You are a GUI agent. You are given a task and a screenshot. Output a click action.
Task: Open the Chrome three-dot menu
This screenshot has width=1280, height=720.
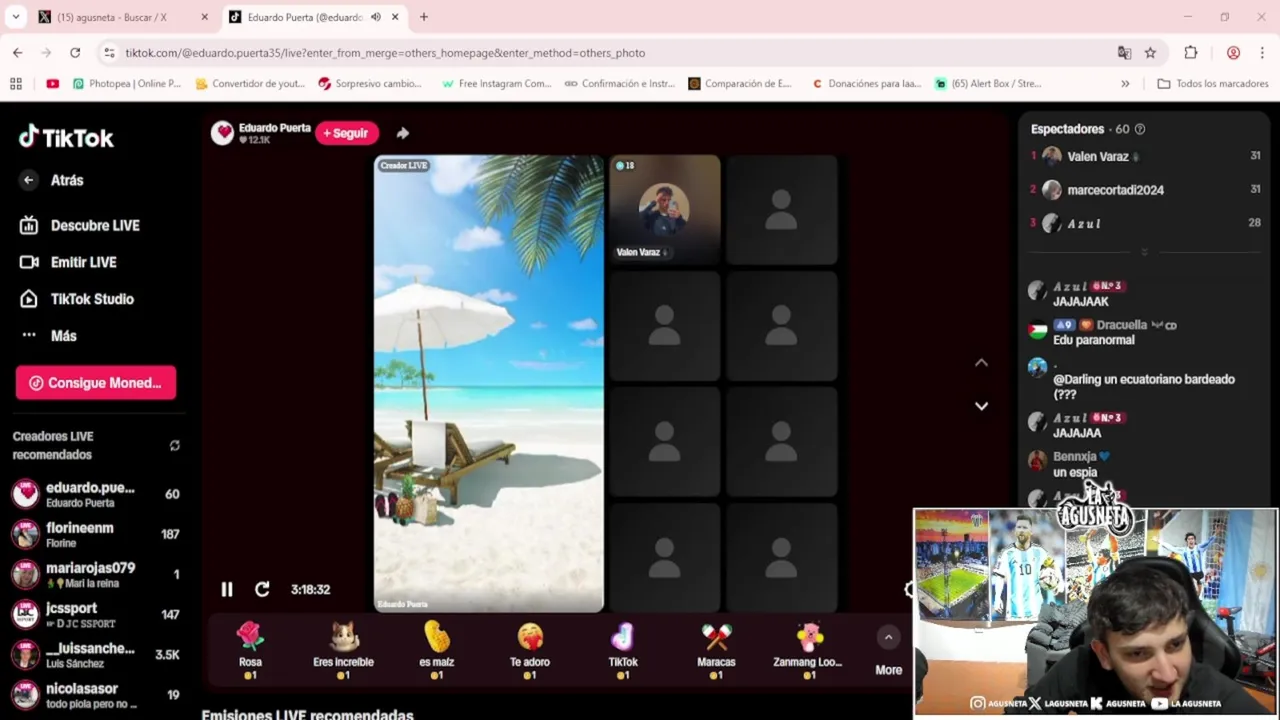point(1263,53)
